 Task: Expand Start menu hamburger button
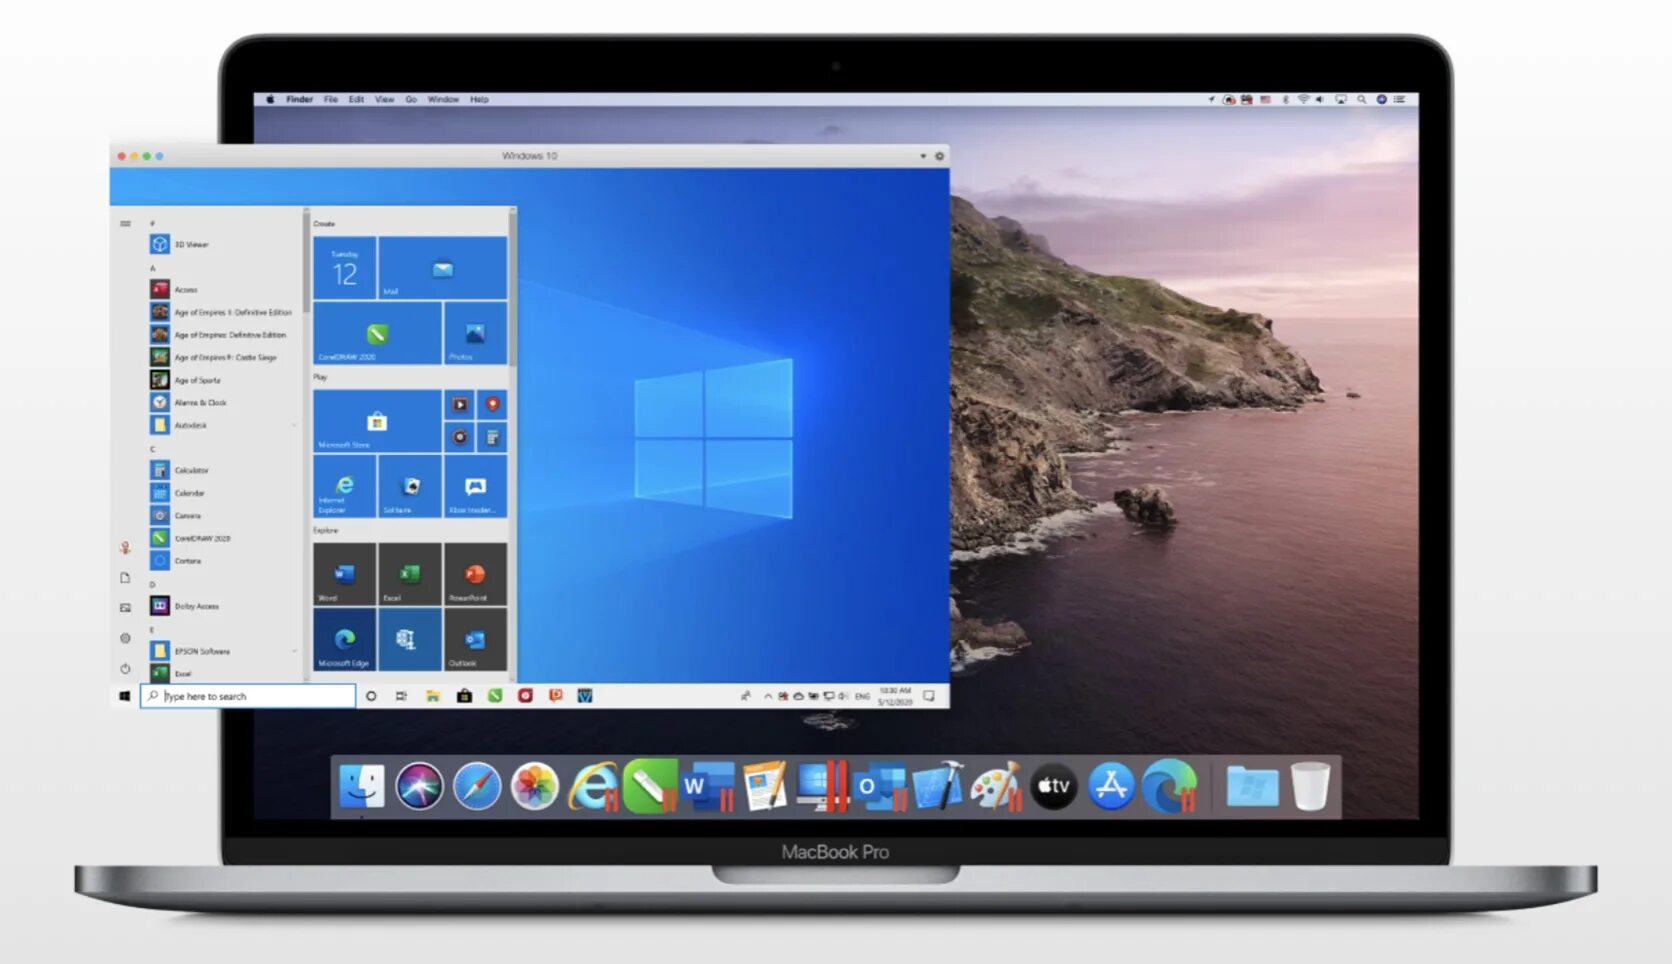(x=125, y=224)
